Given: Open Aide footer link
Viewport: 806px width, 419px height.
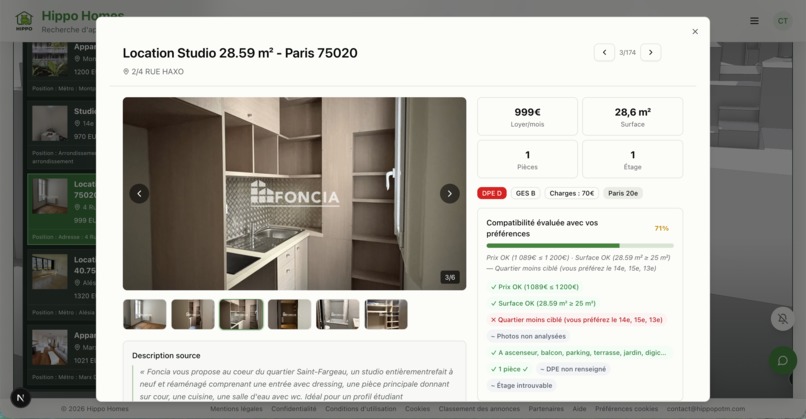Looking at the screenshot, I should point(579,409).
